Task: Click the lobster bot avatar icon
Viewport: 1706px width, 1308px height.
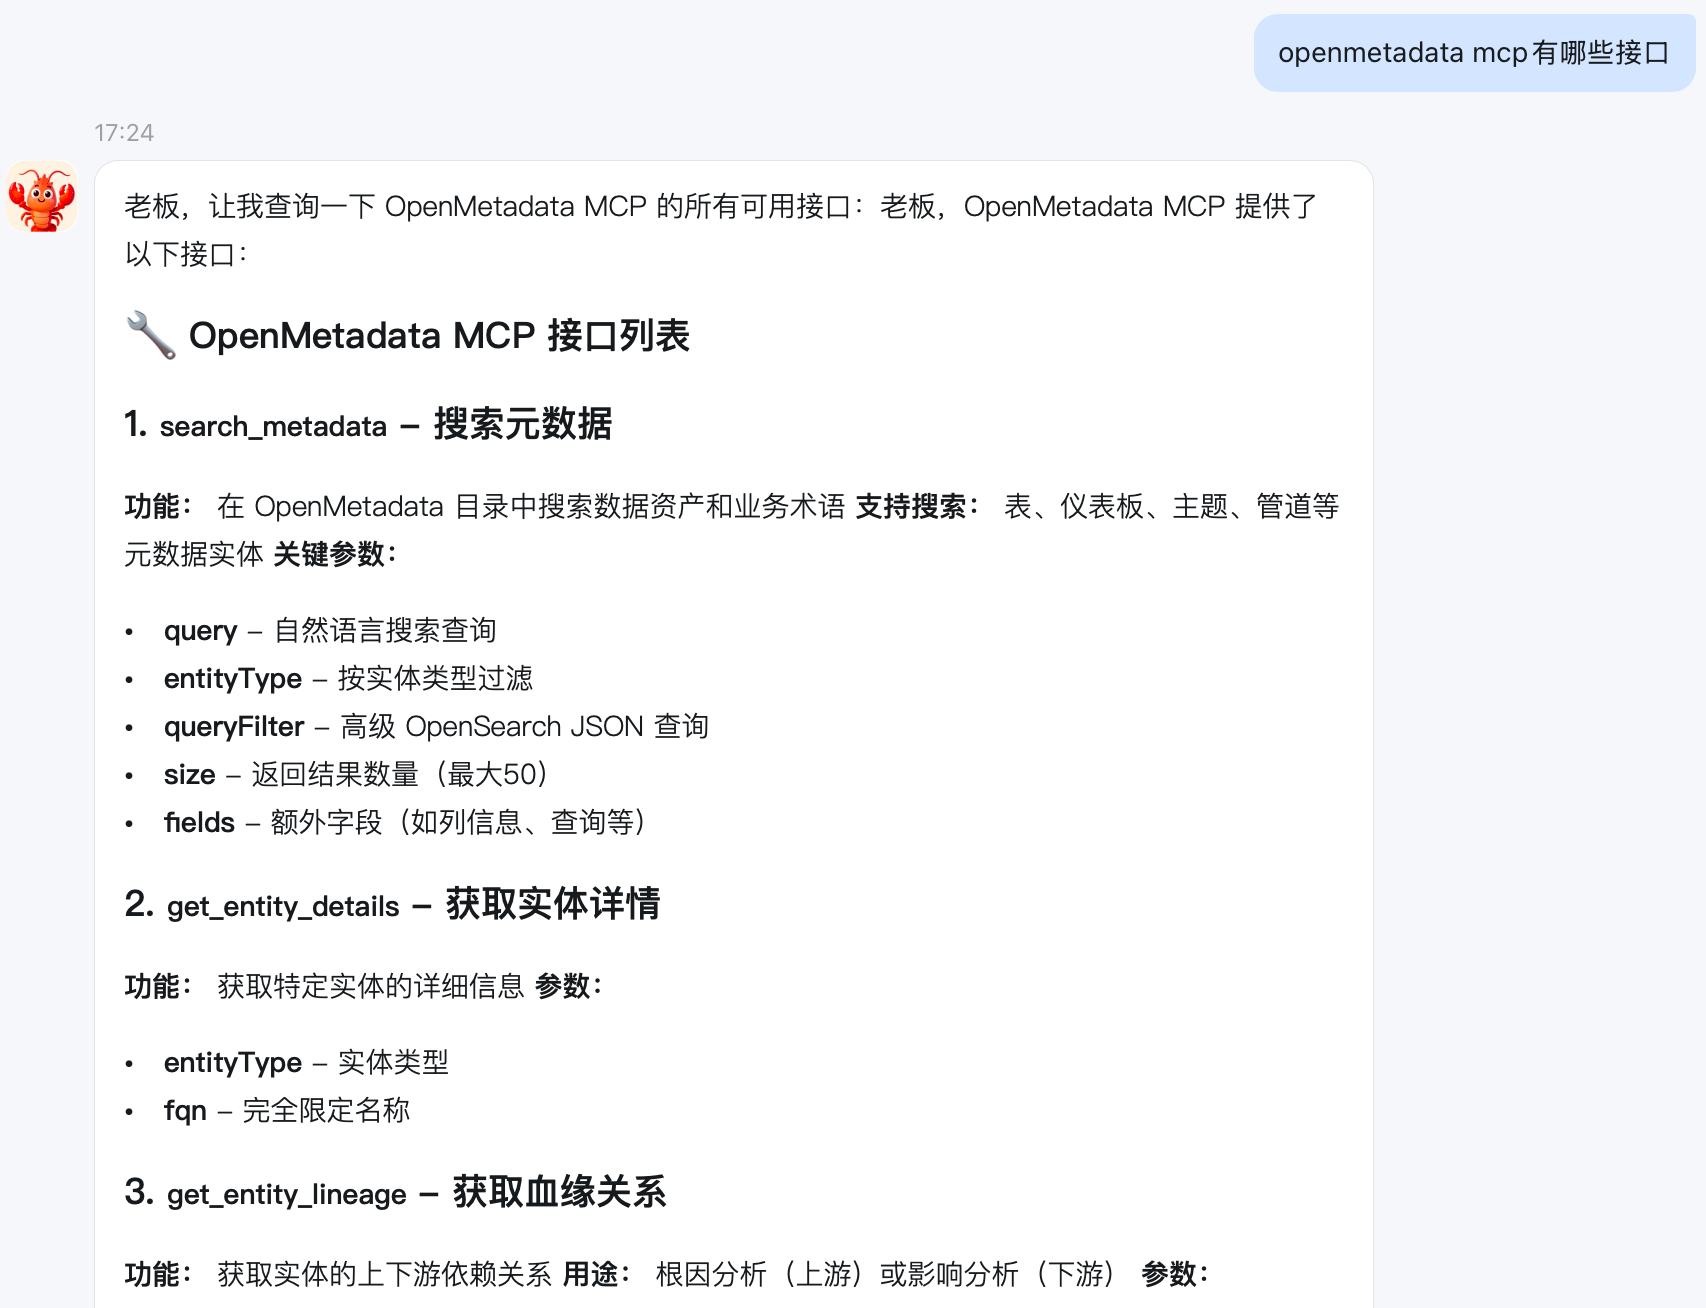Action: [42, 197]
